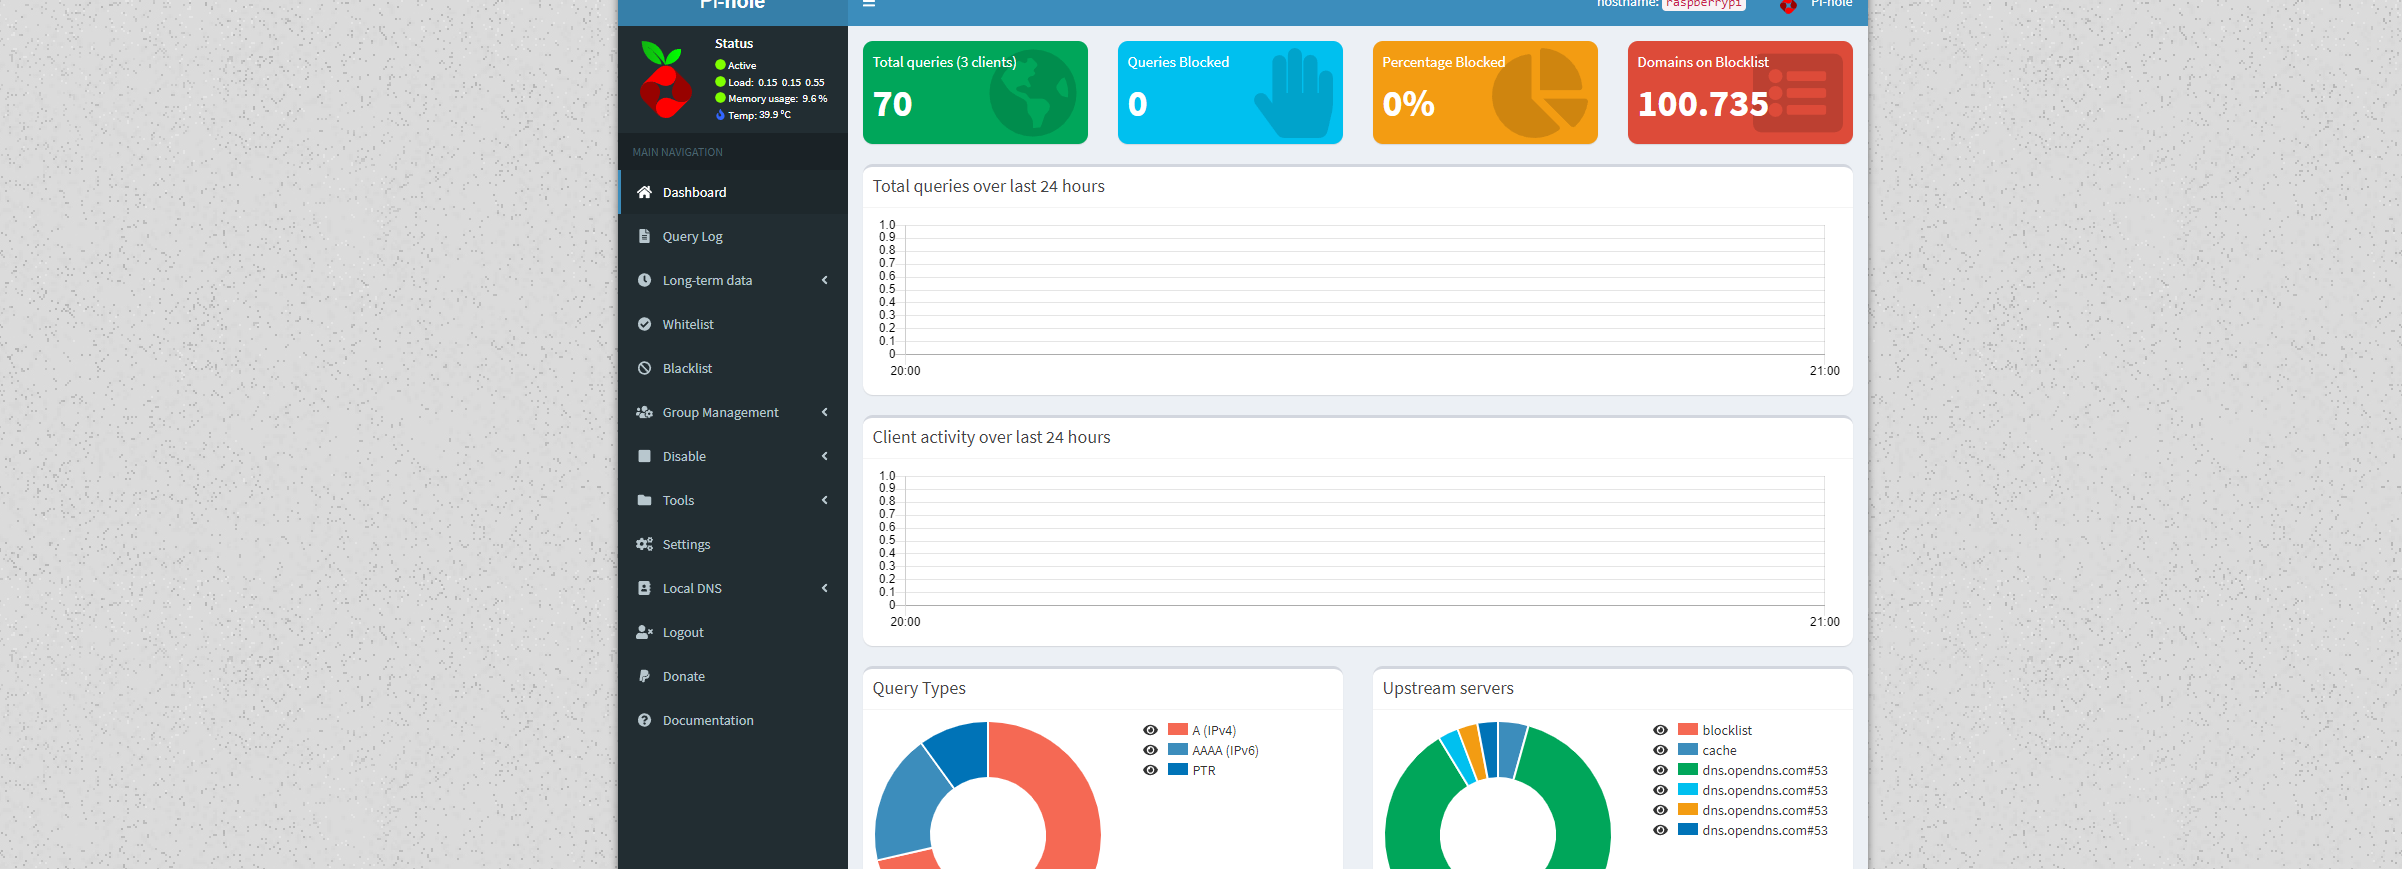2402x869 pixels.
Task: Expand the Group Management submenu arrow
Action: [x=825, y=412]
